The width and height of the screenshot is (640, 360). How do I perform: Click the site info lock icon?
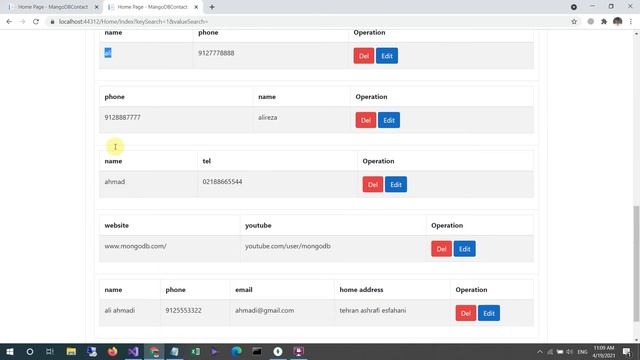52,22
